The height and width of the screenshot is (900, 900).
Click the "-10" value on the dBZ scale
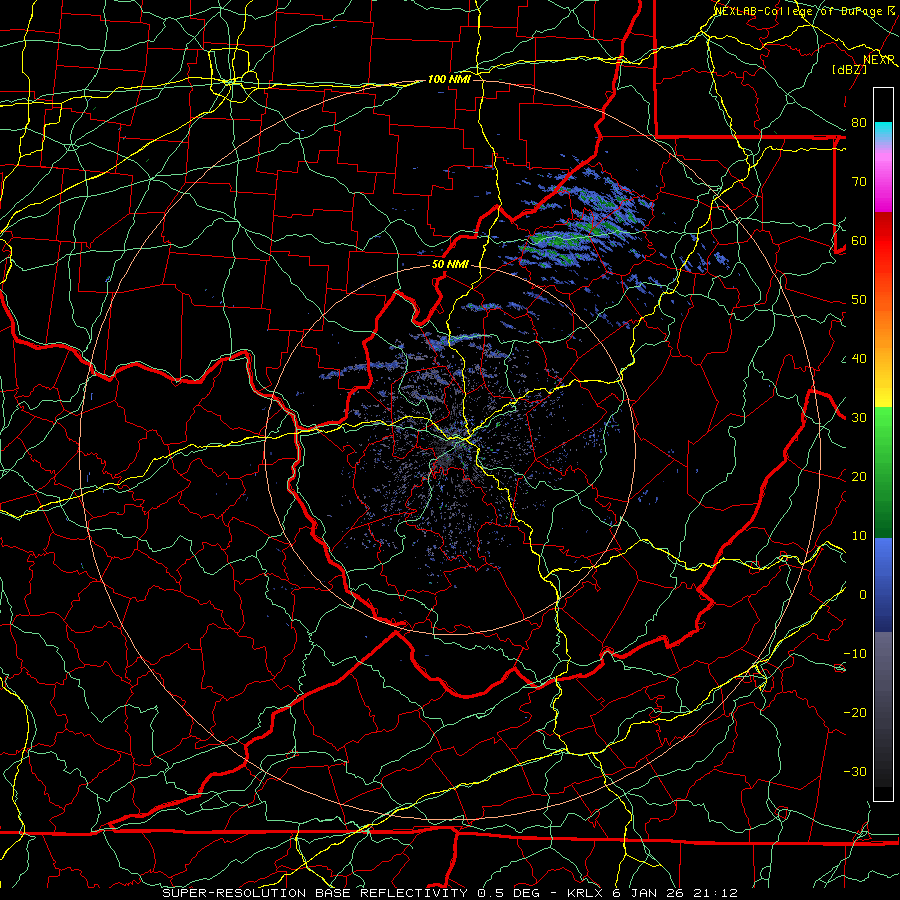tap(855, 654)
